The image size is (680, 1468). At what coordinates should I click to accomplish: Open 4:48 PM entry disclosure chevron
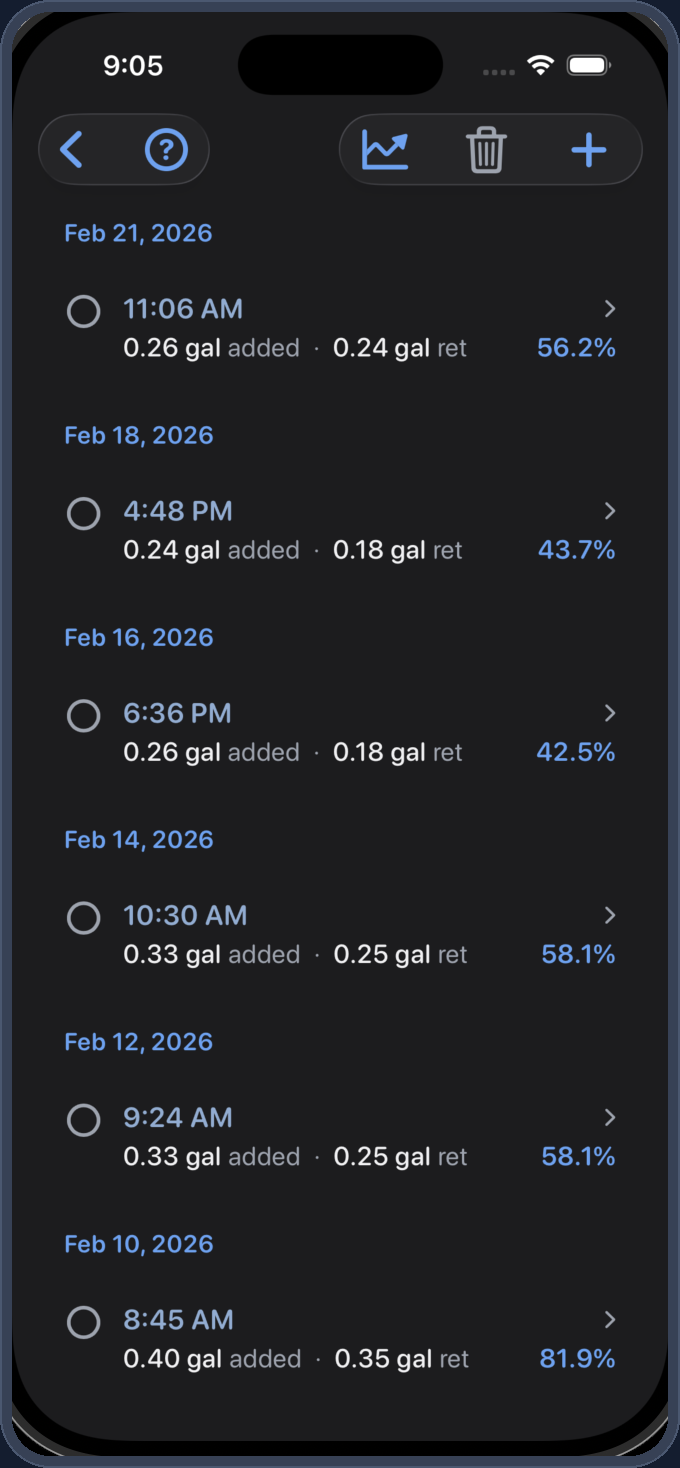[x=610, y=511]
